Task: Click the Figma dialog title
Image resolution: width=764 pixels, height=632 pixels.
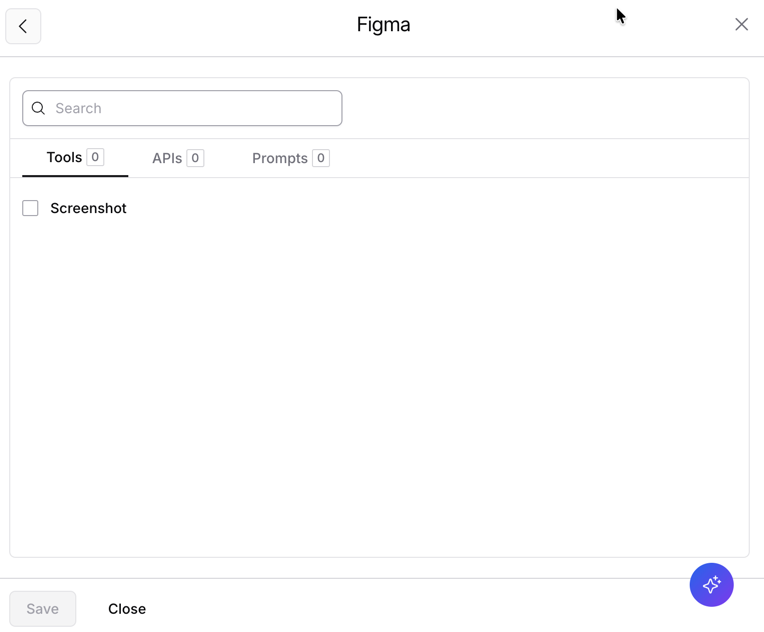Action: [383, 25]
